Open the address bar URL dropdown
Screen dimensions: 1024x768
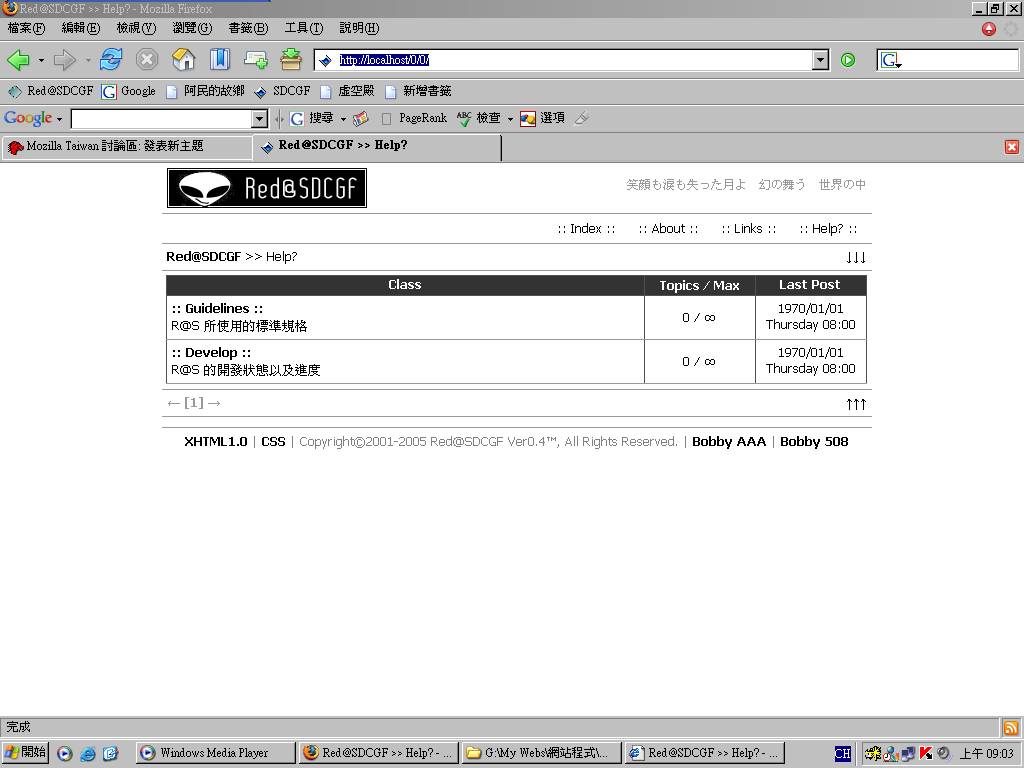pyautogui.click(x=820, y=60)
